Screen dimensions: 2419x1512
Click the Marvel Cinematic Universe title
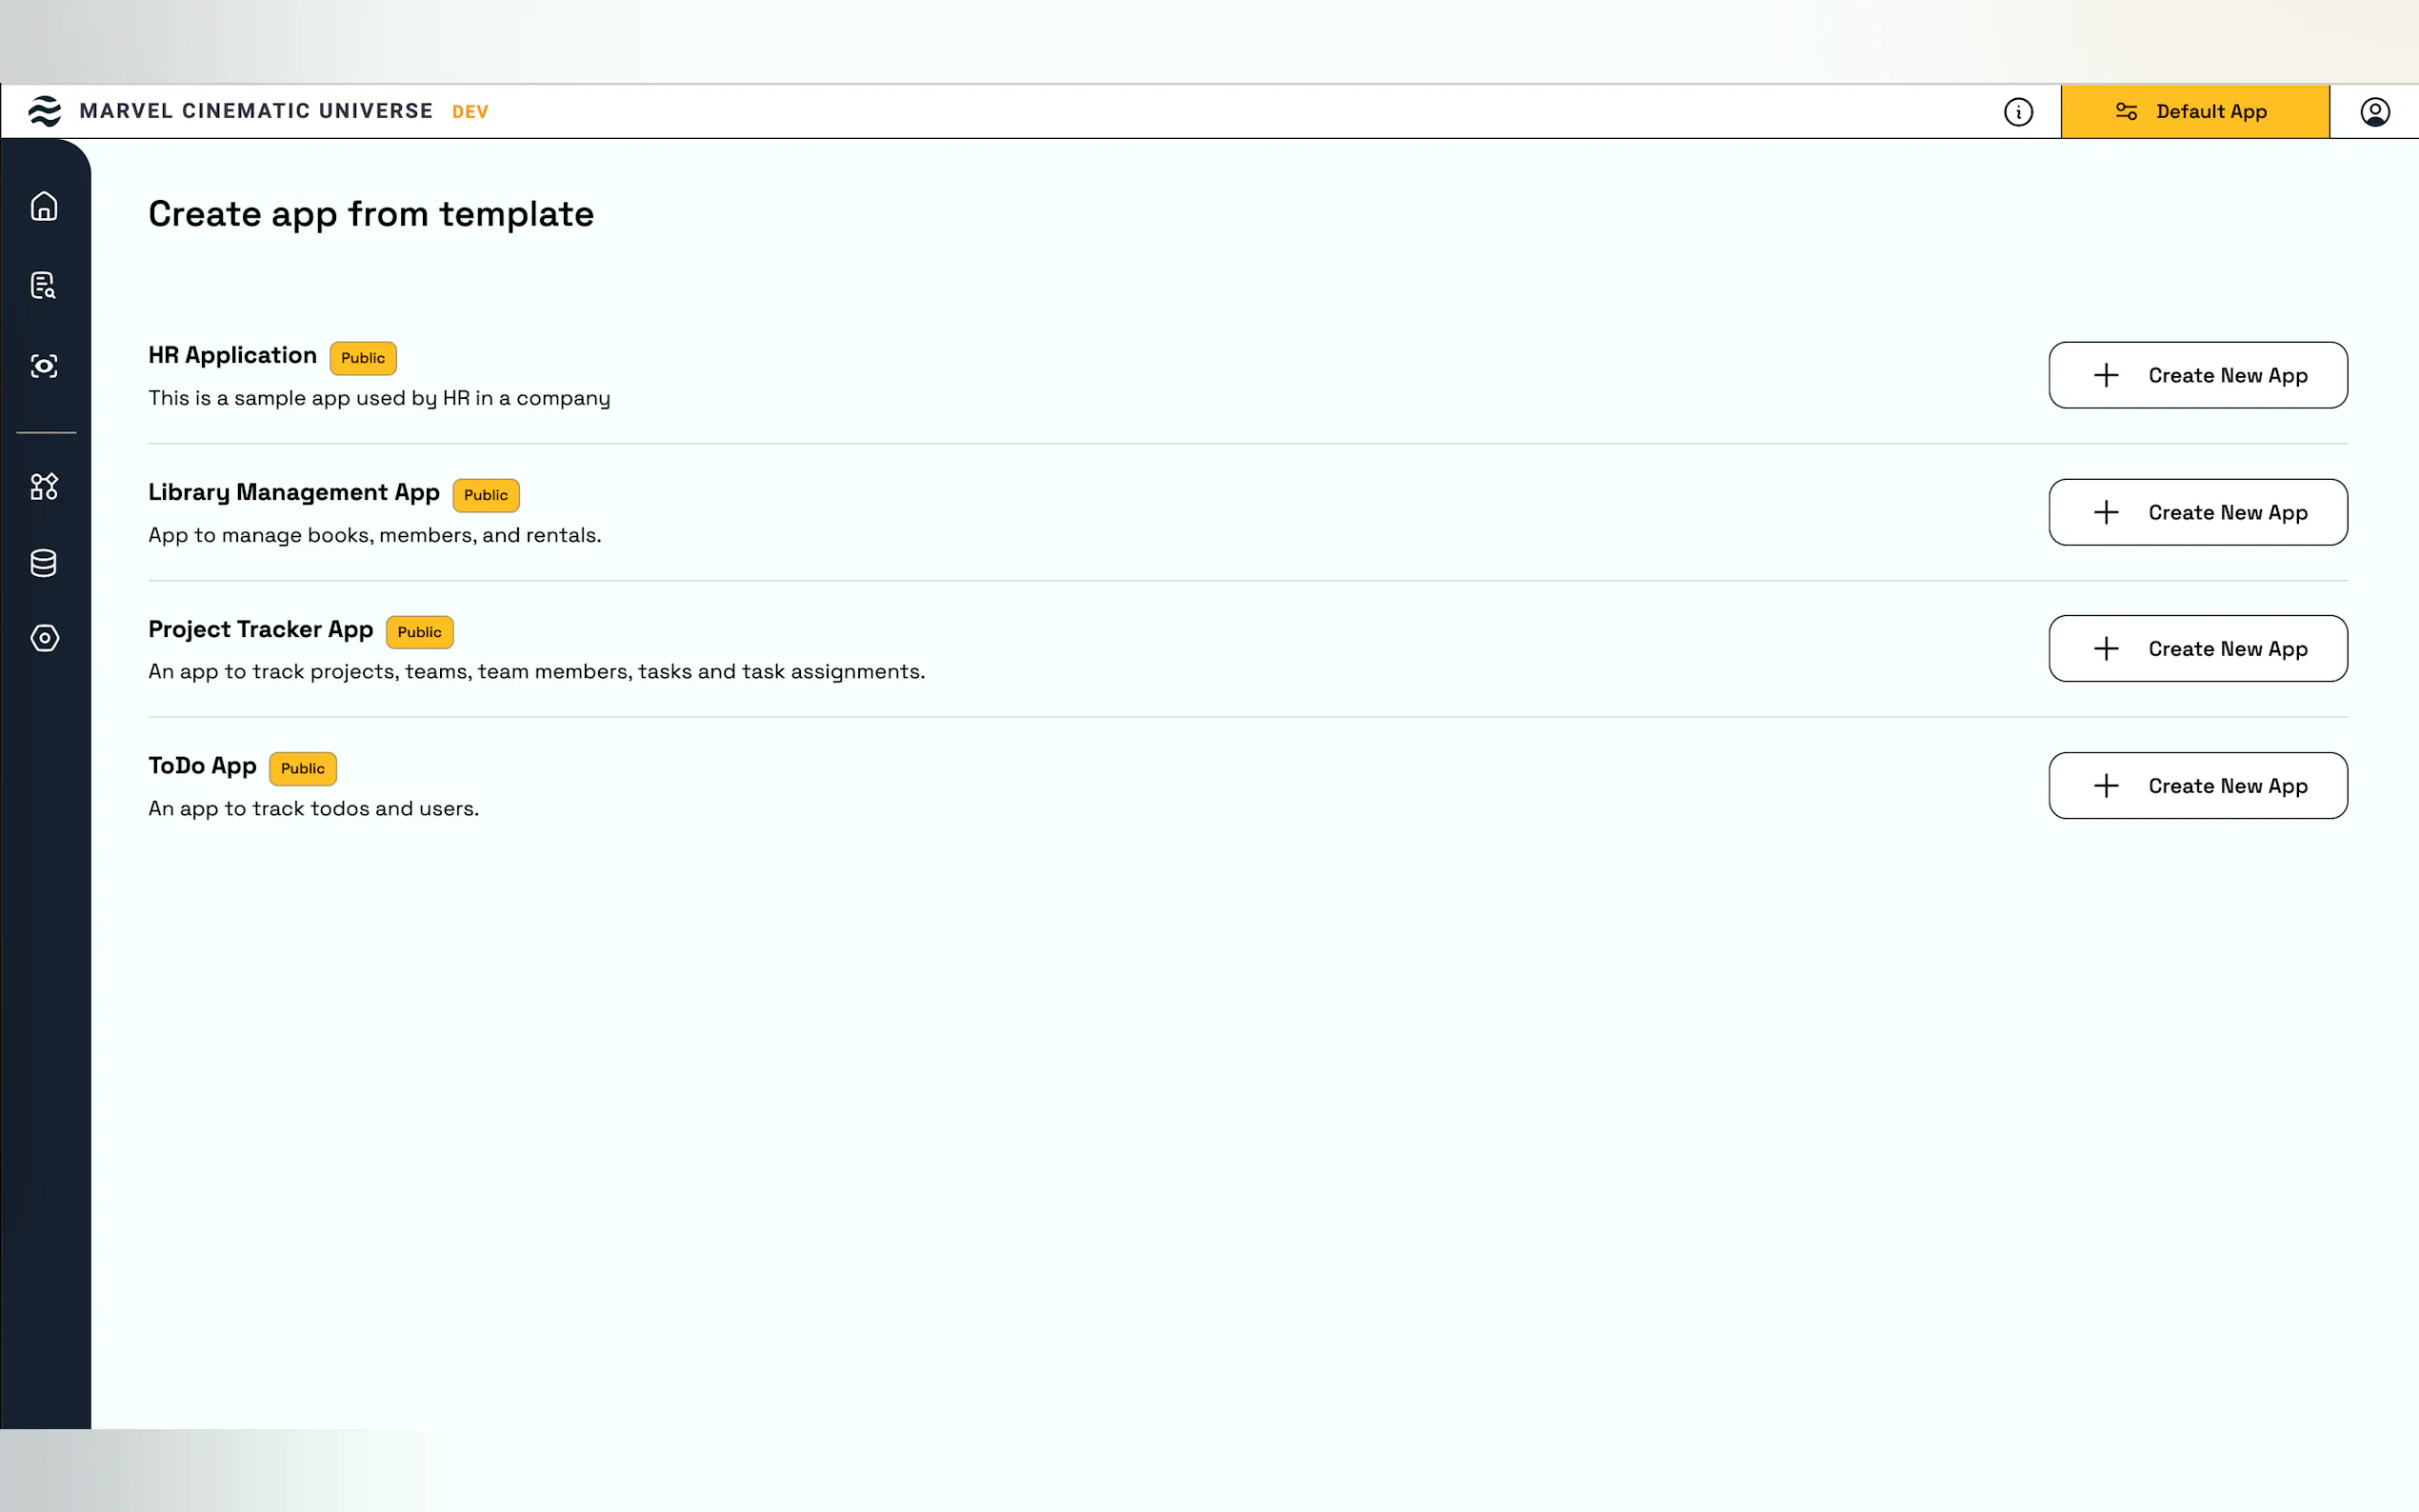(x=256, y=111)
